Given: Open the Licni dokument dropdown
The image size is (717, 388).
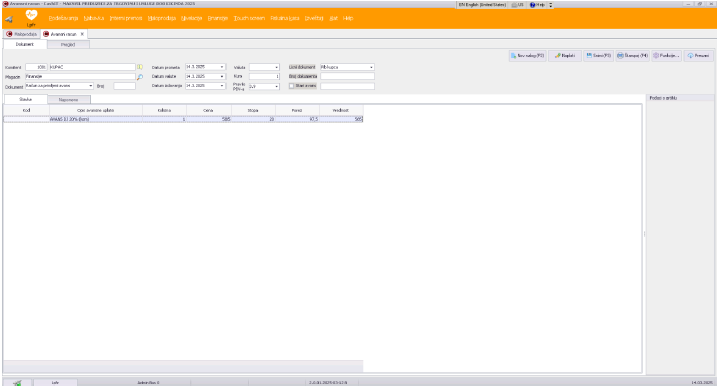Looking at the screenshot, I should point(371,67).
